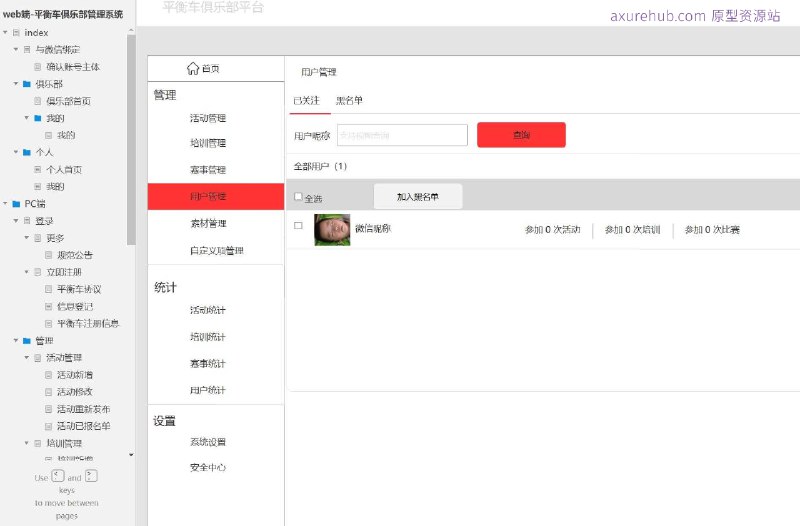Screen dimensions: 800x526
Task: Open 俱乐部首页 page in tree
Action: (x=68, y=101)
